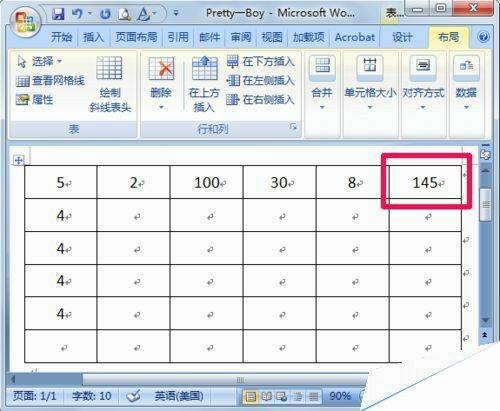Open the 行和列 dialog launcher
The image size is (500, 411).
[x=293, y=126]
